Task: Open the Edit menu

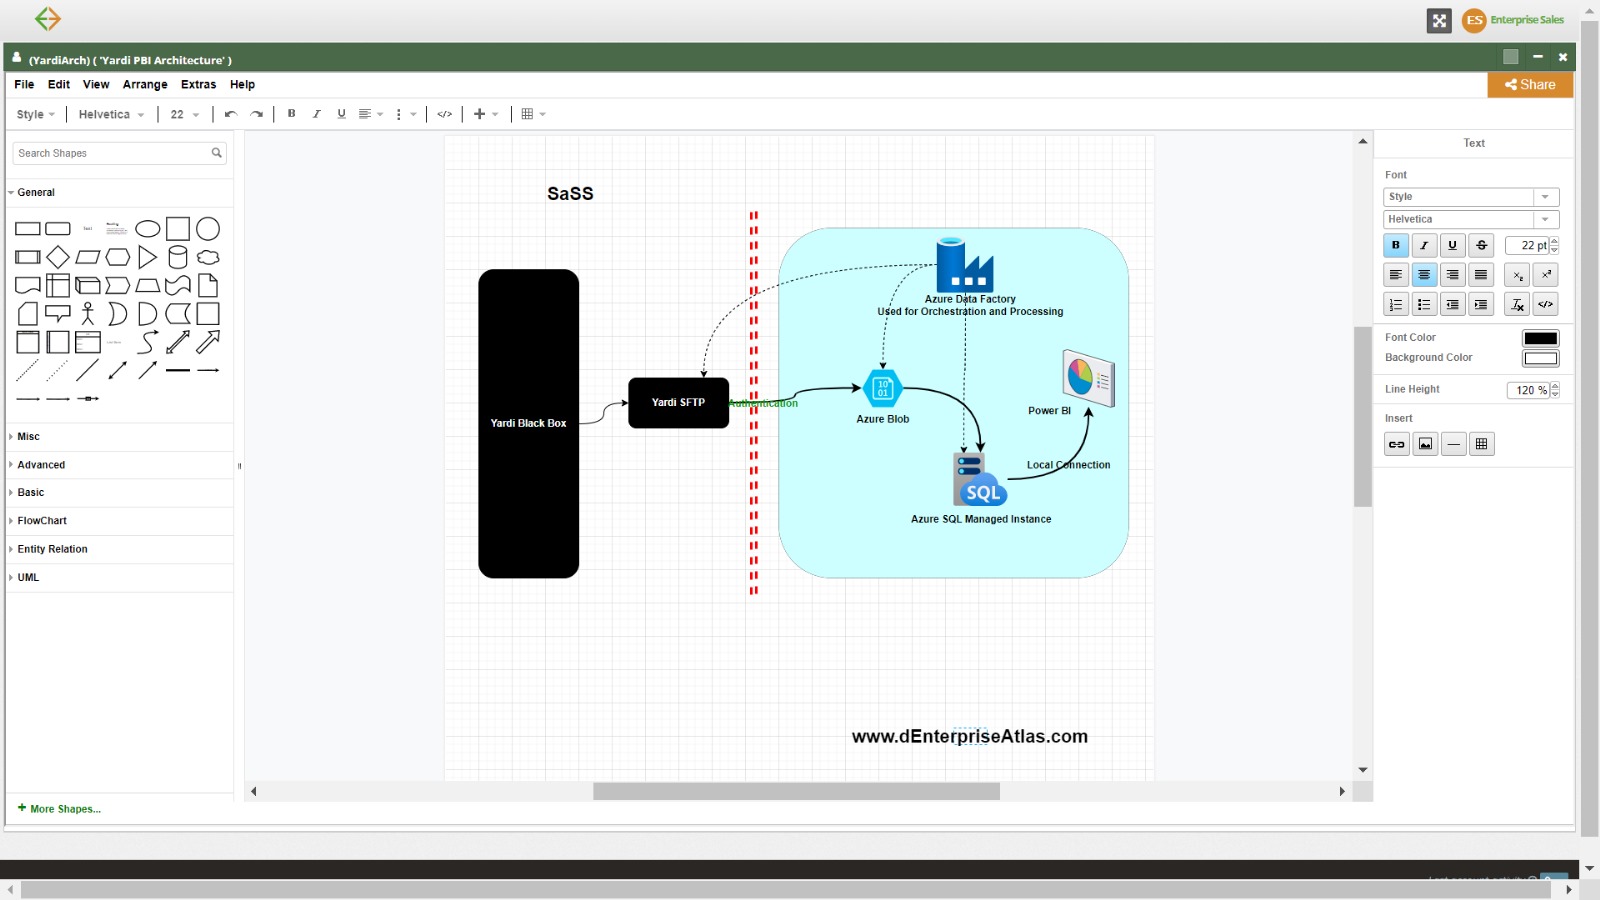Action: click(59, 85)
